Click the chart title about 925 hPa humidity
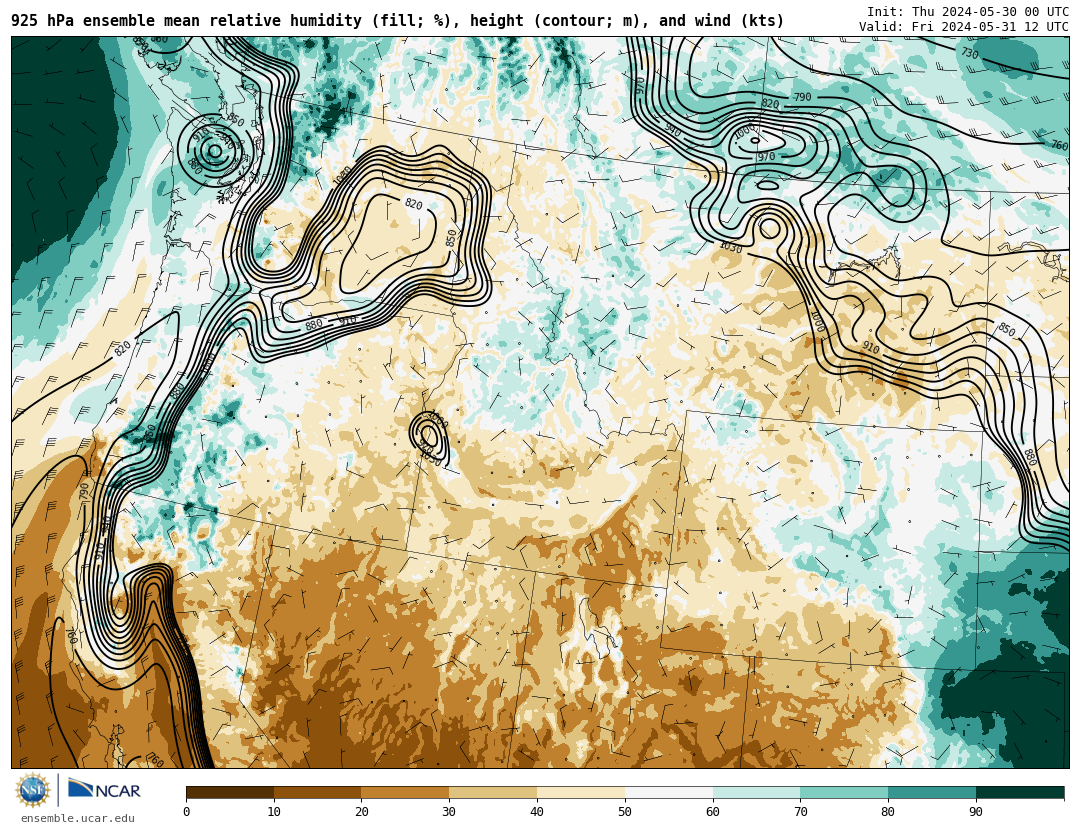This screenshot has height=831, width=1080. [397, 21]
